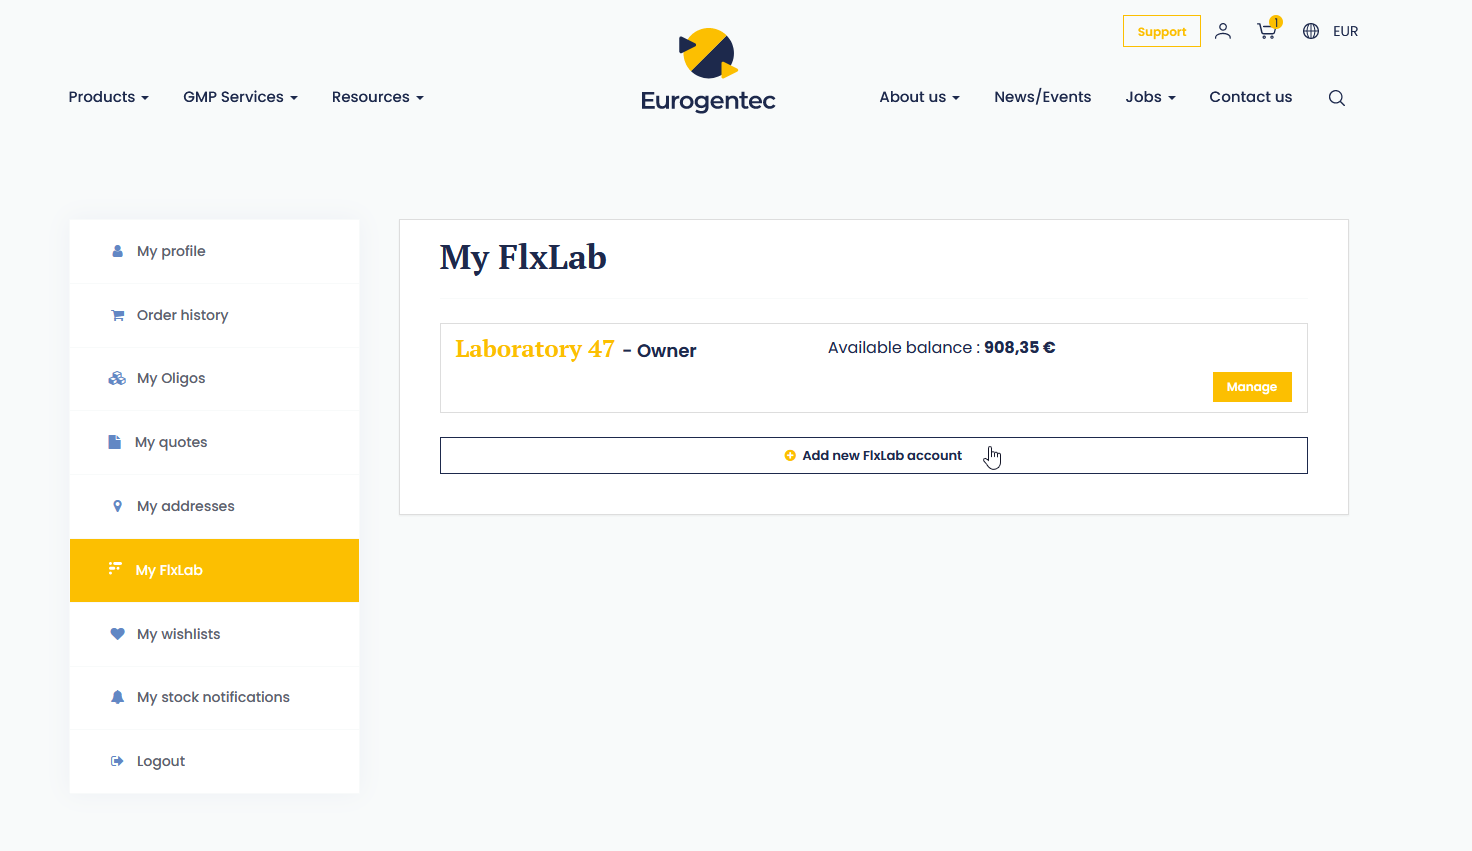
Task: Click the Support button
Action: [1161, 31]
